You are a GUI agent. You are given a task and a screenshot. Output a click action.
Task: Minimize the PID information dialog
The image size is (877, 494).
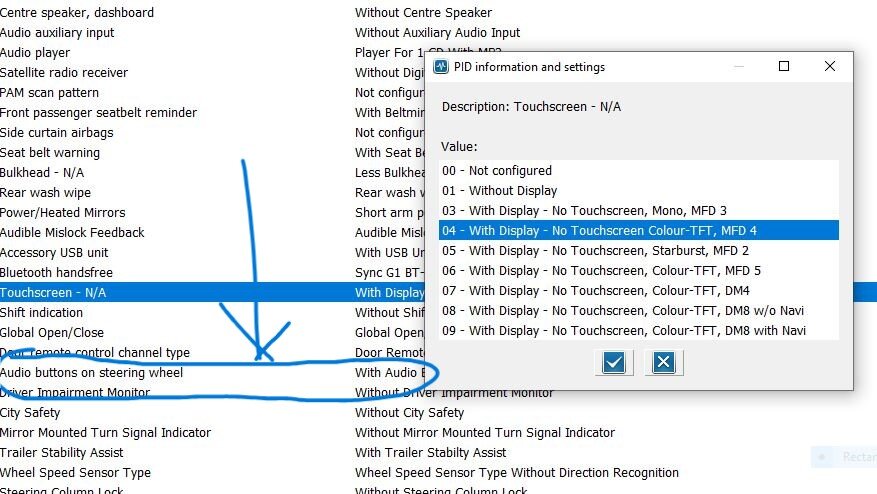tap(738, 67)
